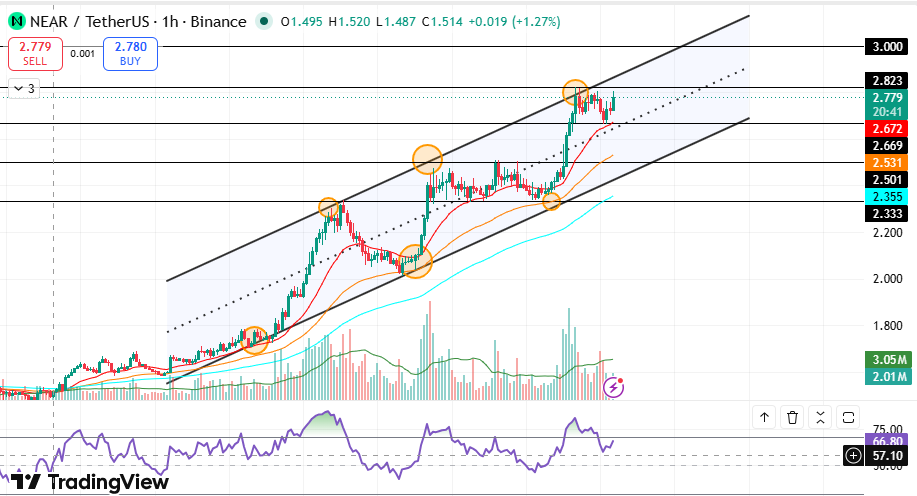Click the 2.000 price axis label

coord(887,278)
